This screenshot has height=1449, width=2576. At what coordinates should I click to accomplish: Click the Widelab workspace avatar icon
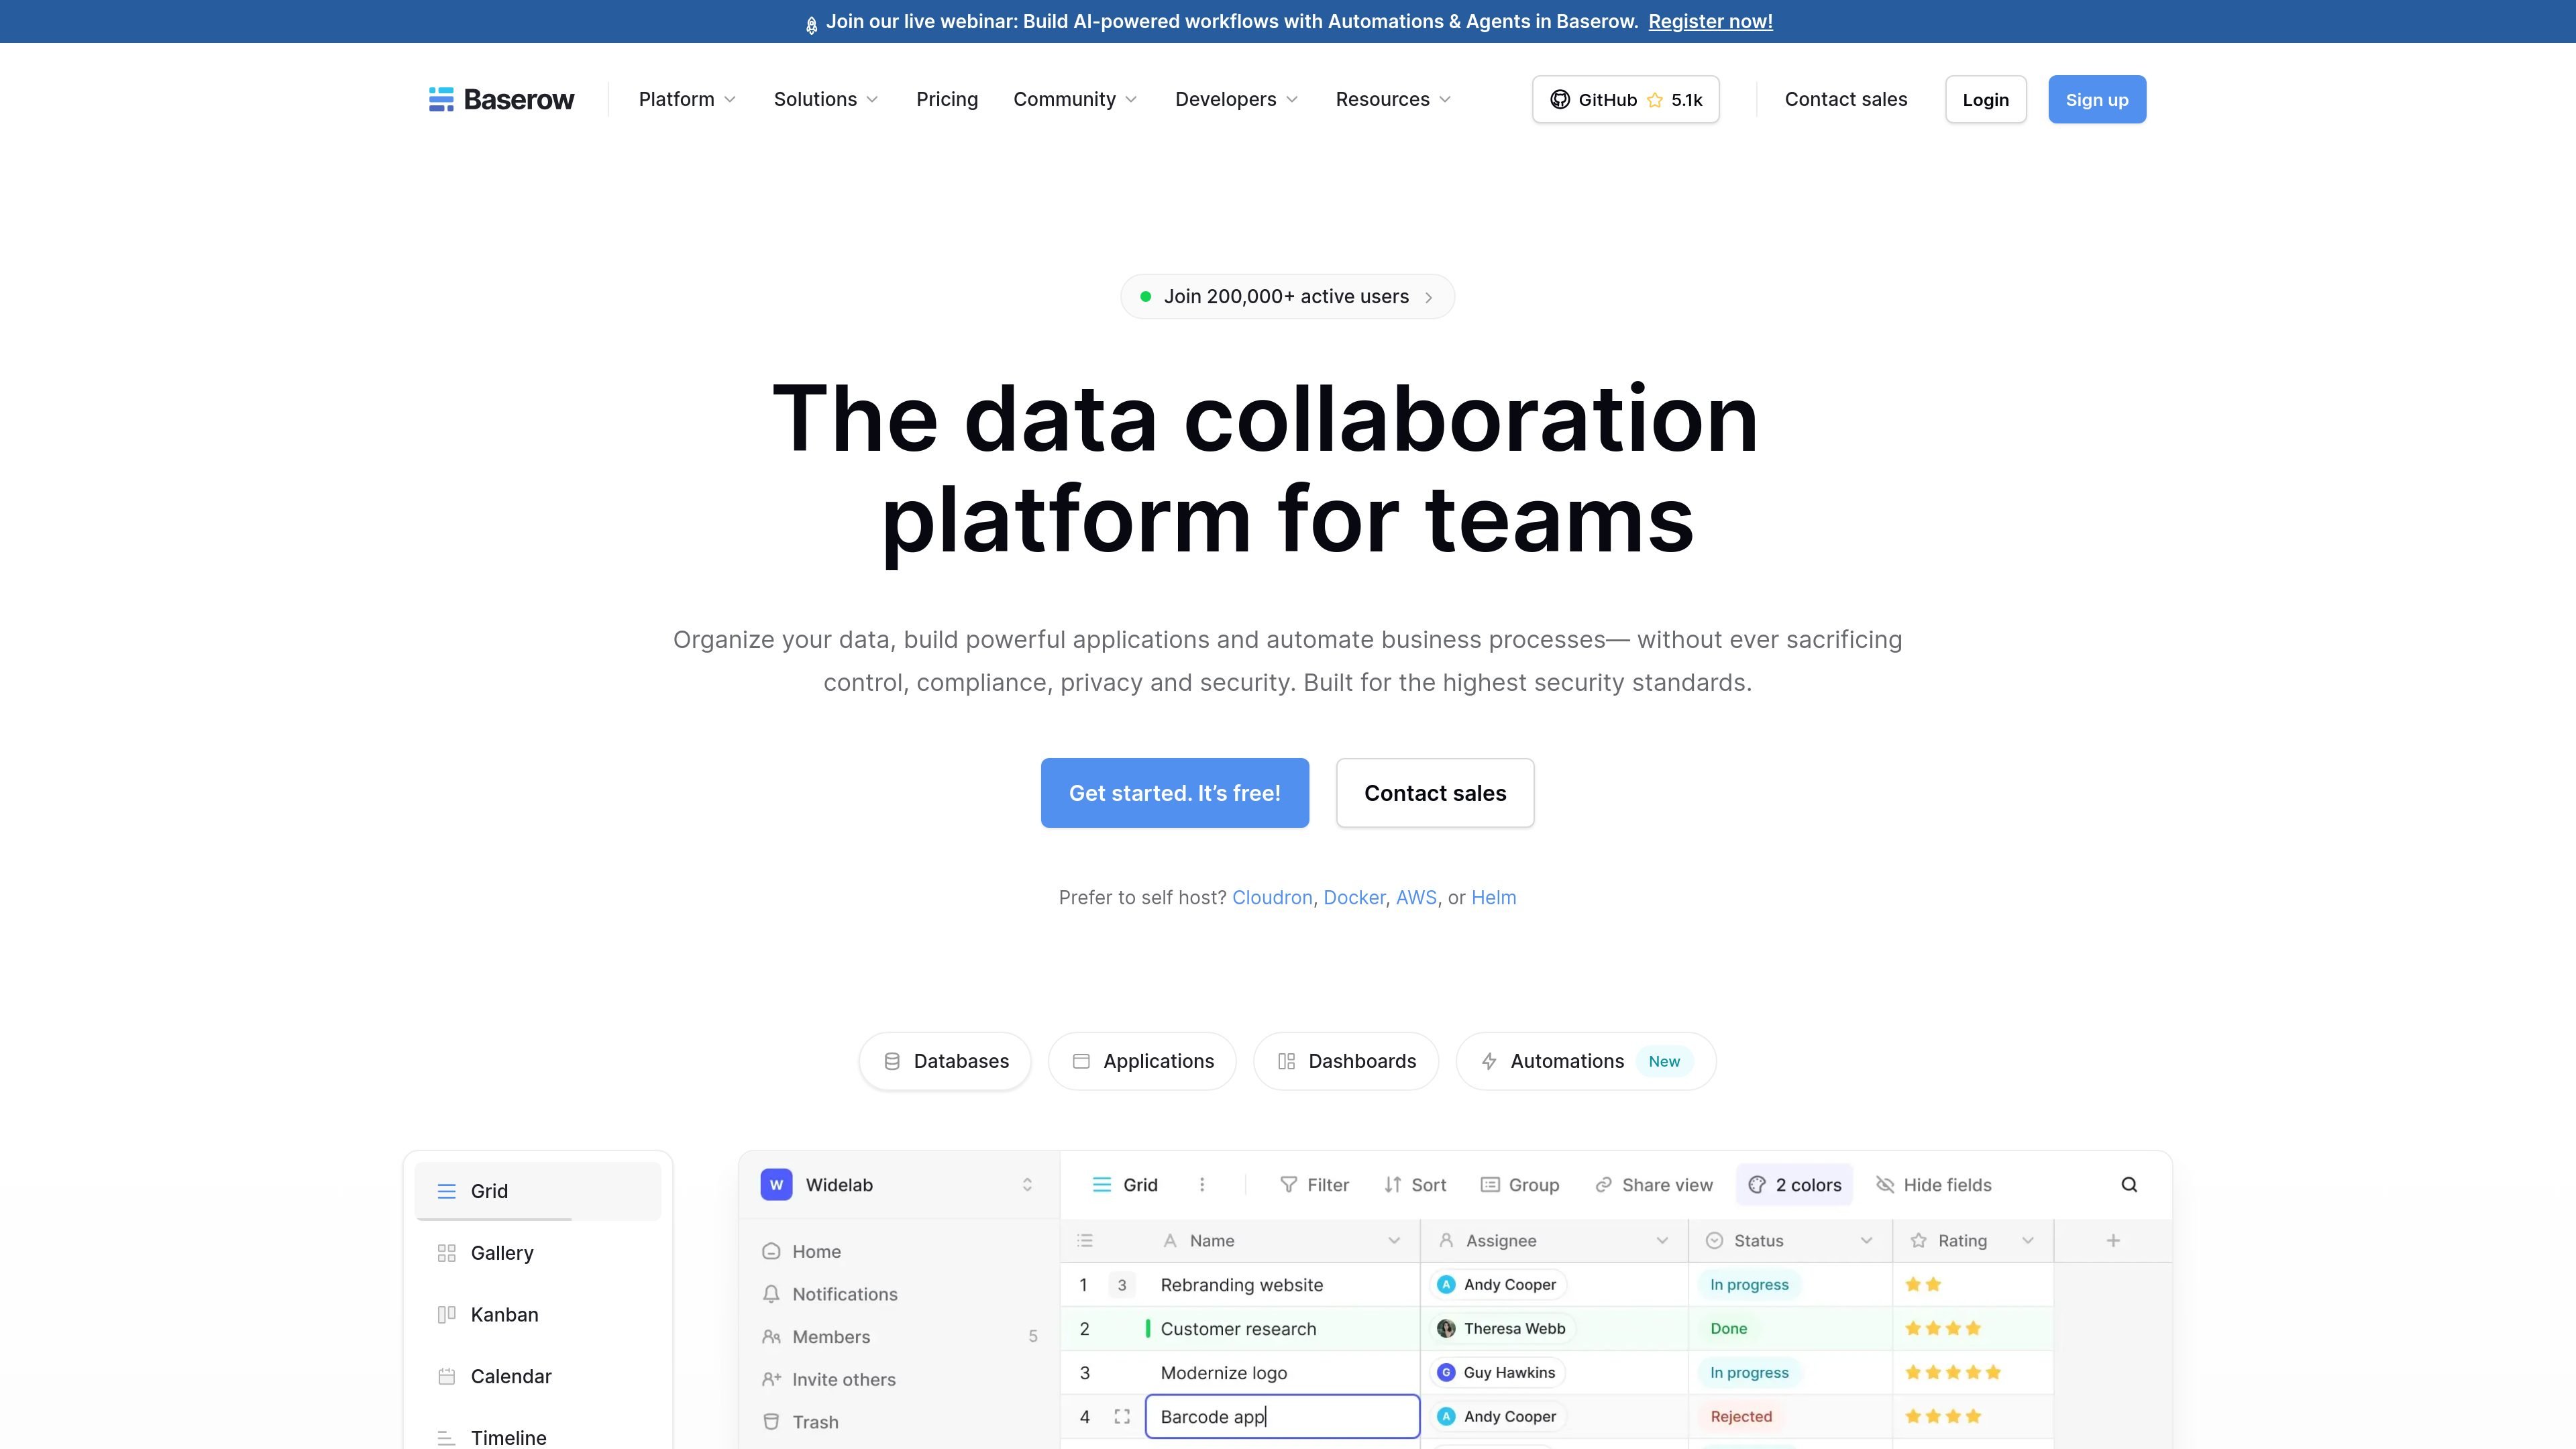click(776, 1184)
